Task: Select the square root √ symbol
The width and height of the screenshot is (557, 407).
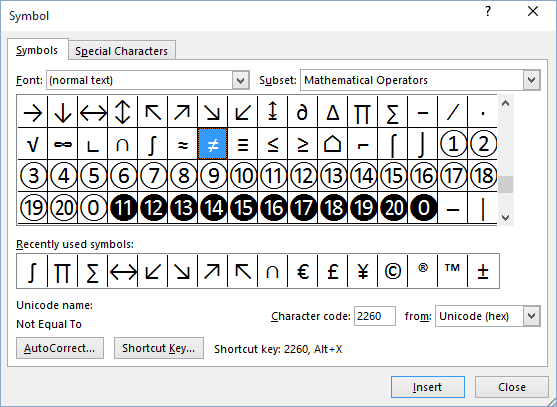Action: [x=32, y=144]
